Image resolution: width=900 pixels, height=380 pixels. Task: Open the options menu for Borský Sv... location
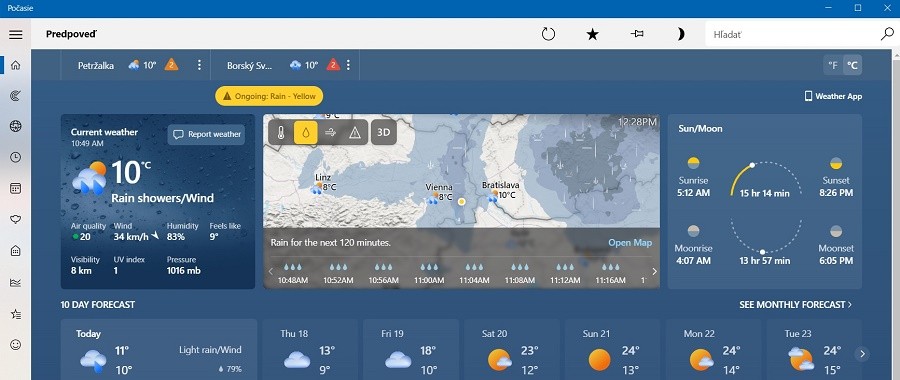pyautogui.click(x=348, y=65)
